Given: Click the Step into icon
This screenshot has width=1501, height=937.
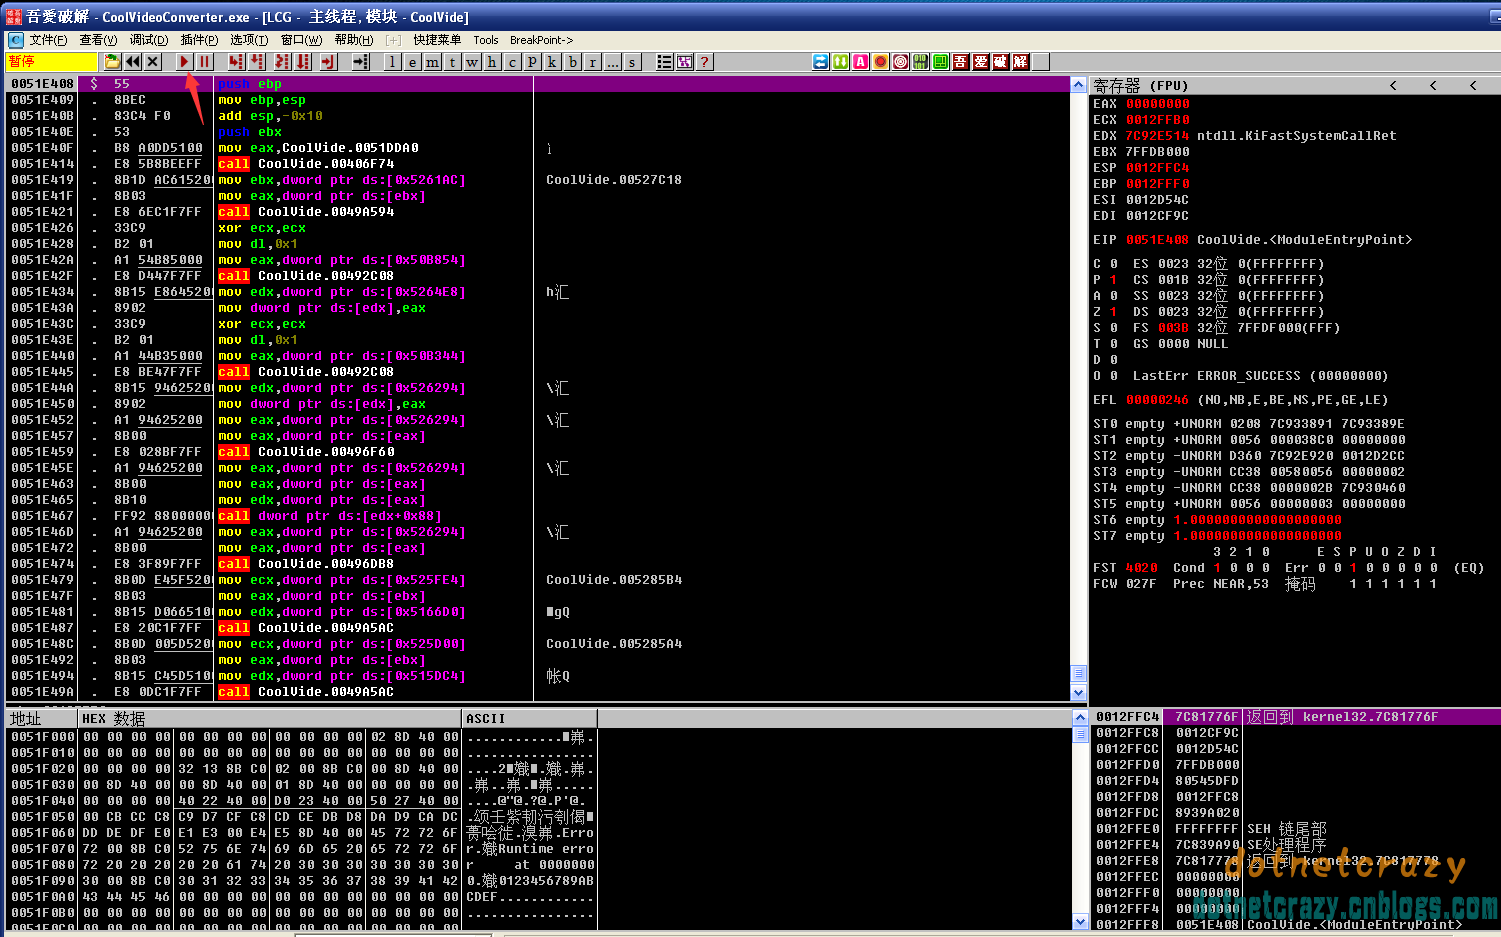Looking at the screenshot, I should click(236, 62).
